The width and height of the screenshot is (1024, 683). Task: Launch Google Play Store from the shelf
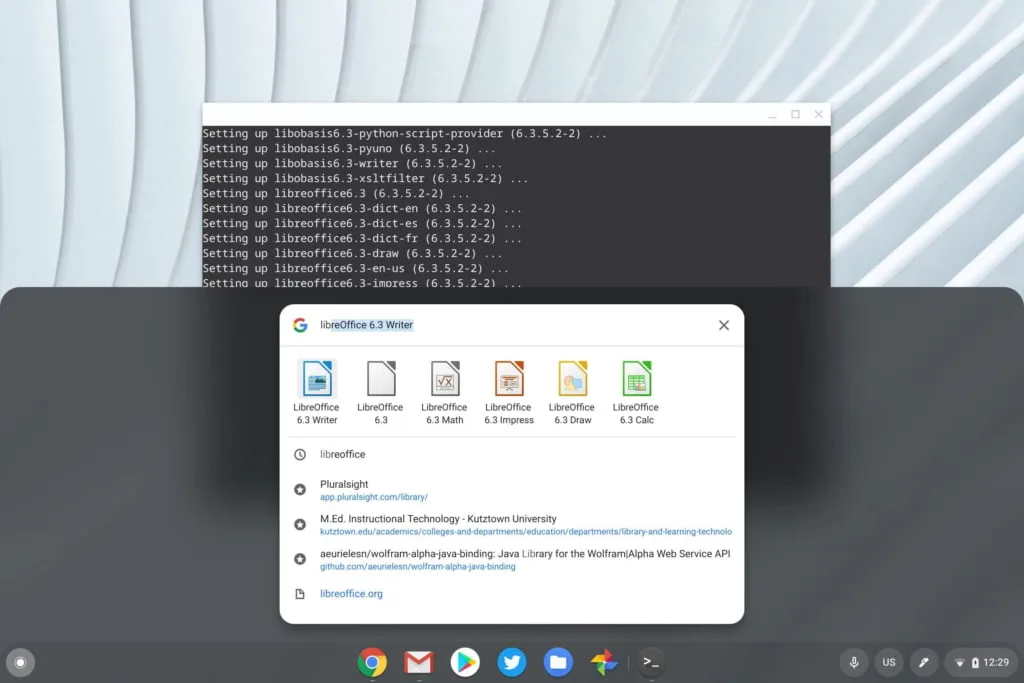pyautogui.click(x=465, y=662)
